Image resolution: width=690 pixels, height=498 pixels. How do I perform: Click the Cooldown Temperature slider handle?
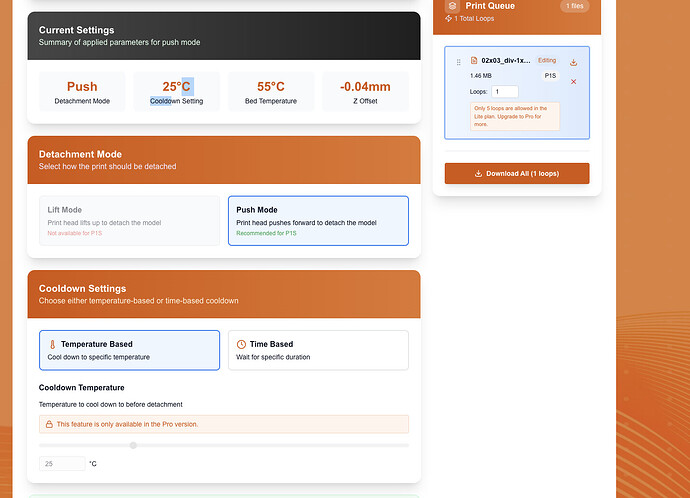(133, 445)
